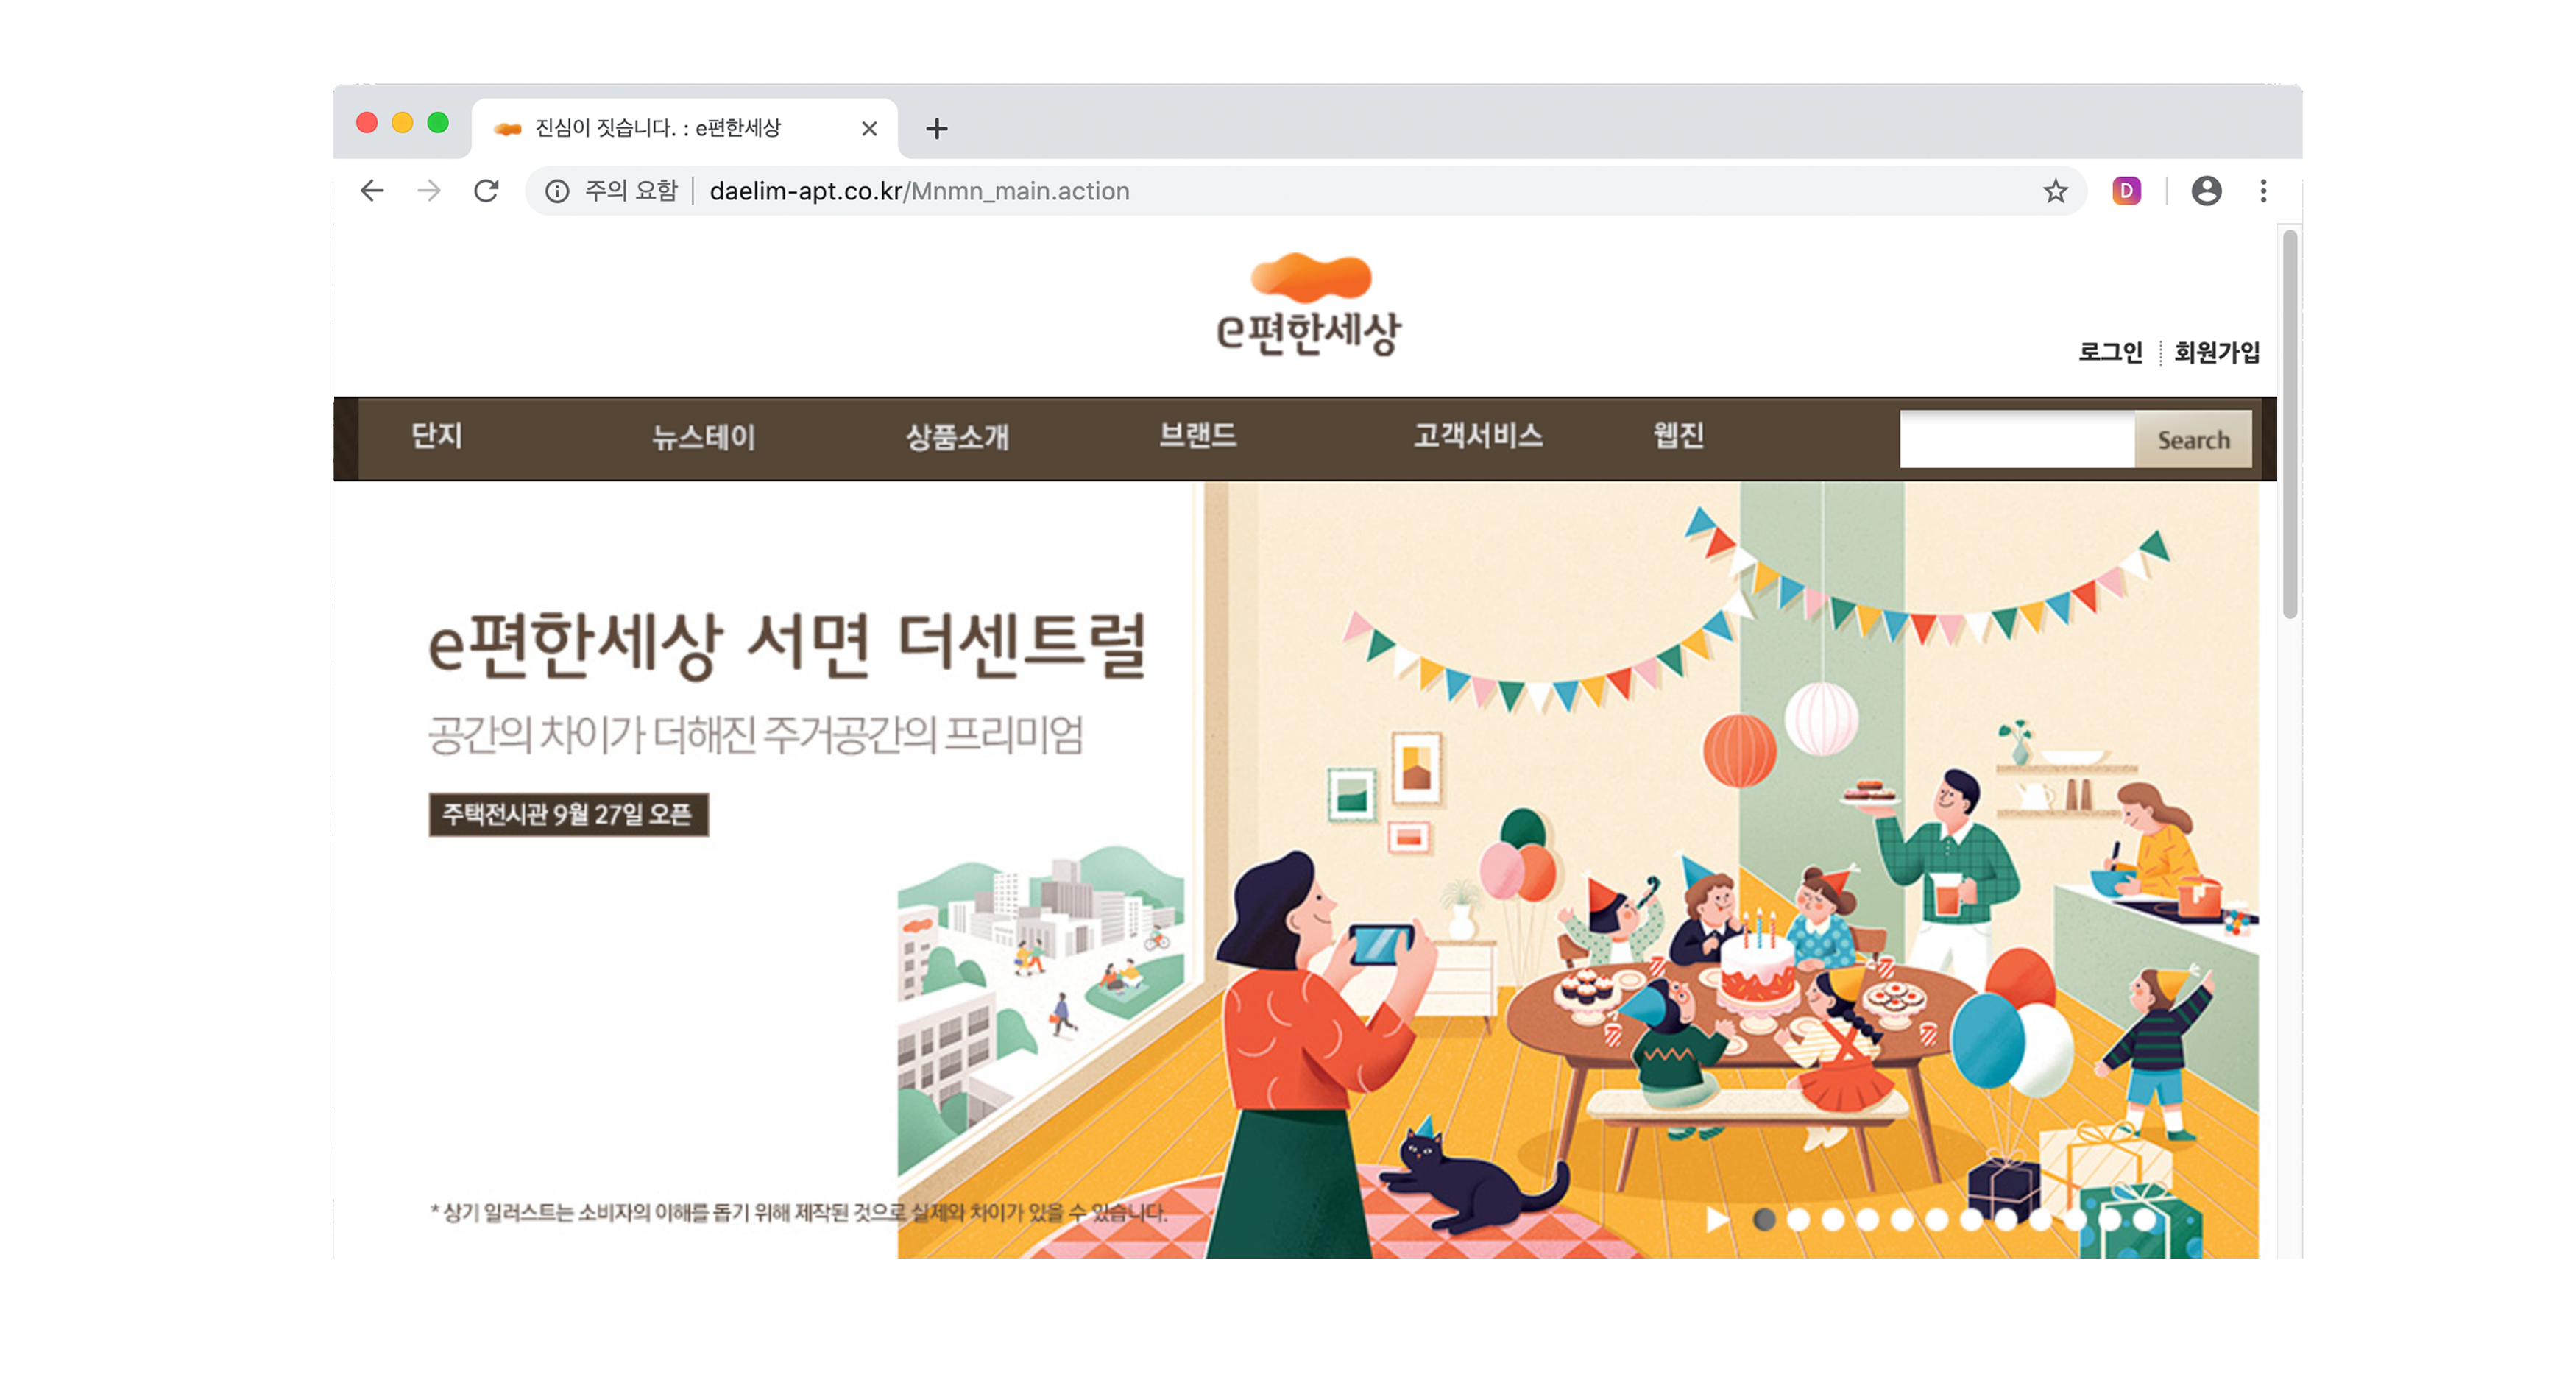Viewport: 2576px width, 1391px height.
Task: Click the Search button
Action: (x=2193, y=439)
